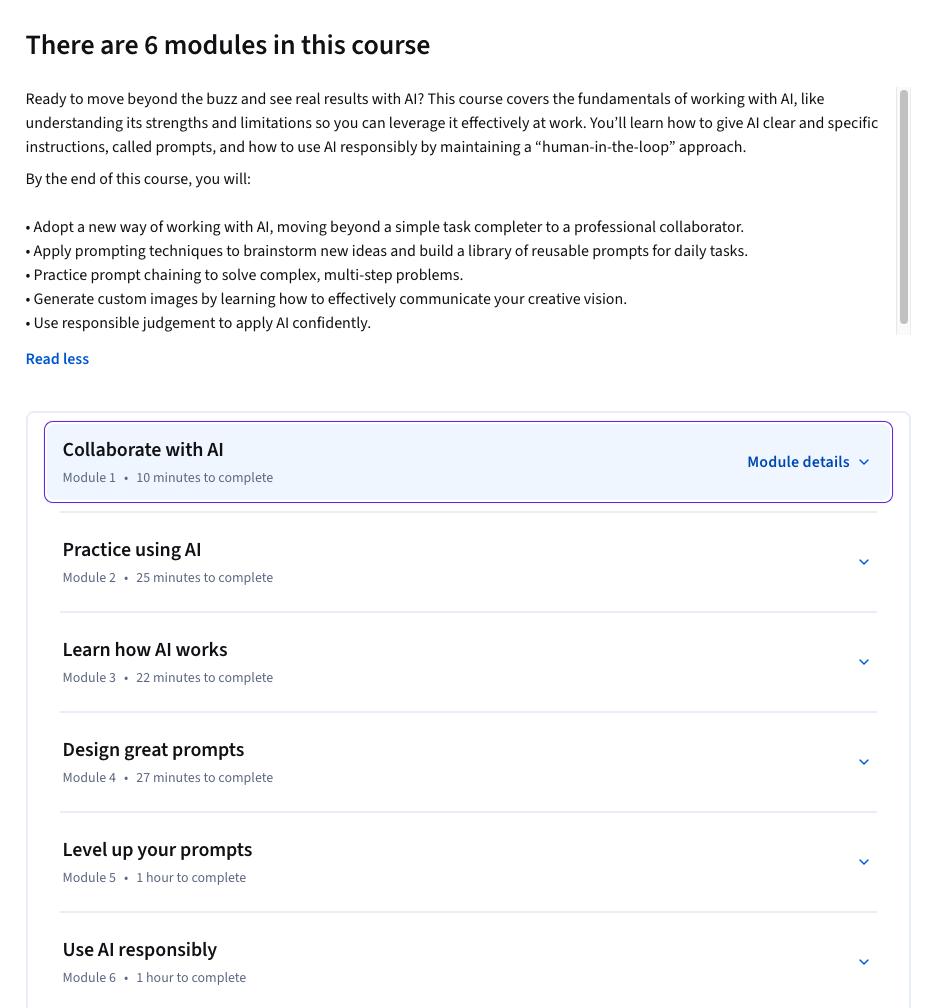Click the chevron beside "Module details"

coord(864,462)
